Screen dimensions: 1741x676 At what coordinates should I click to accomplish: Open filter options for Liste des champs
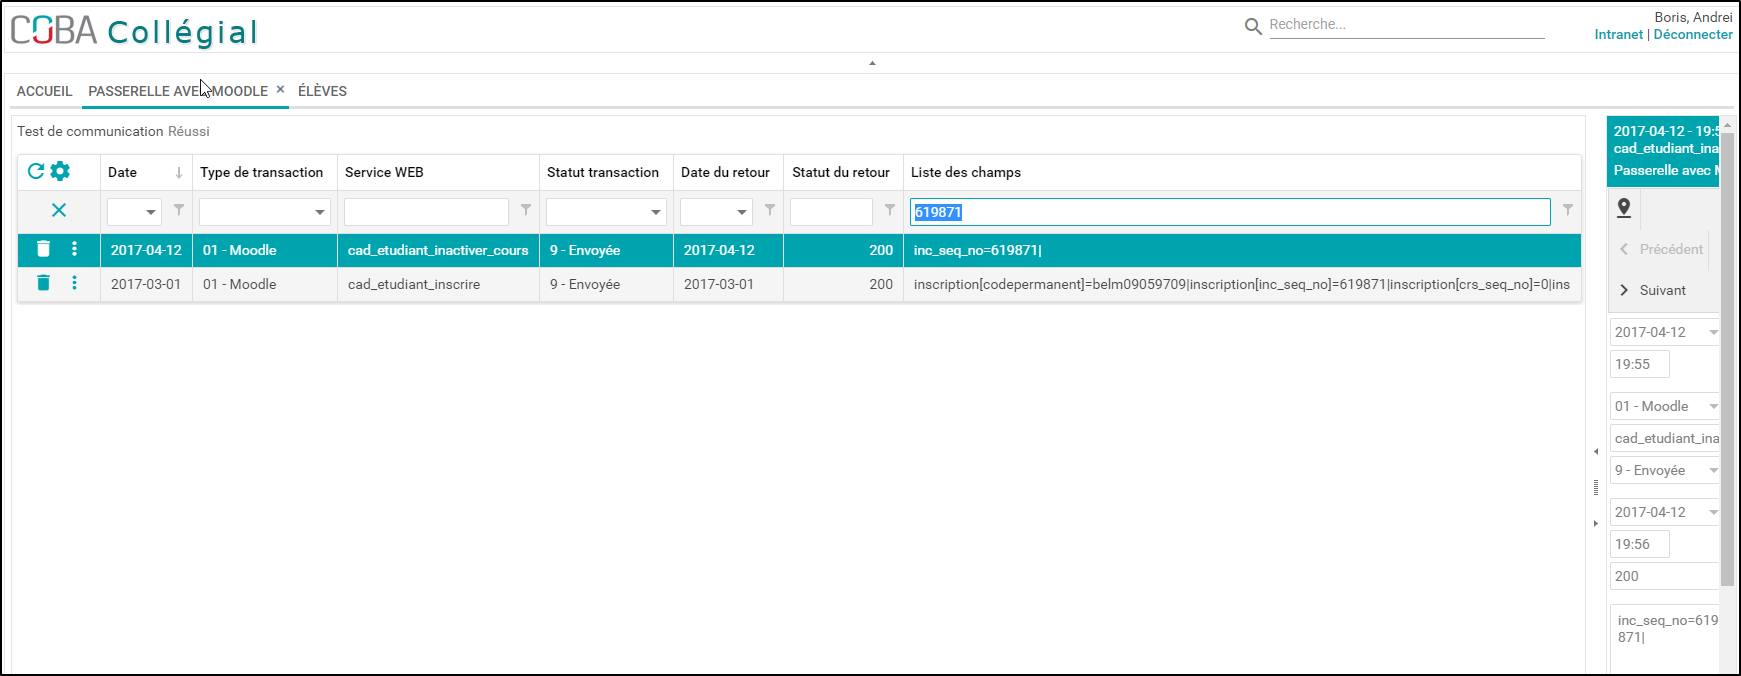click(x=1568, y=210)
